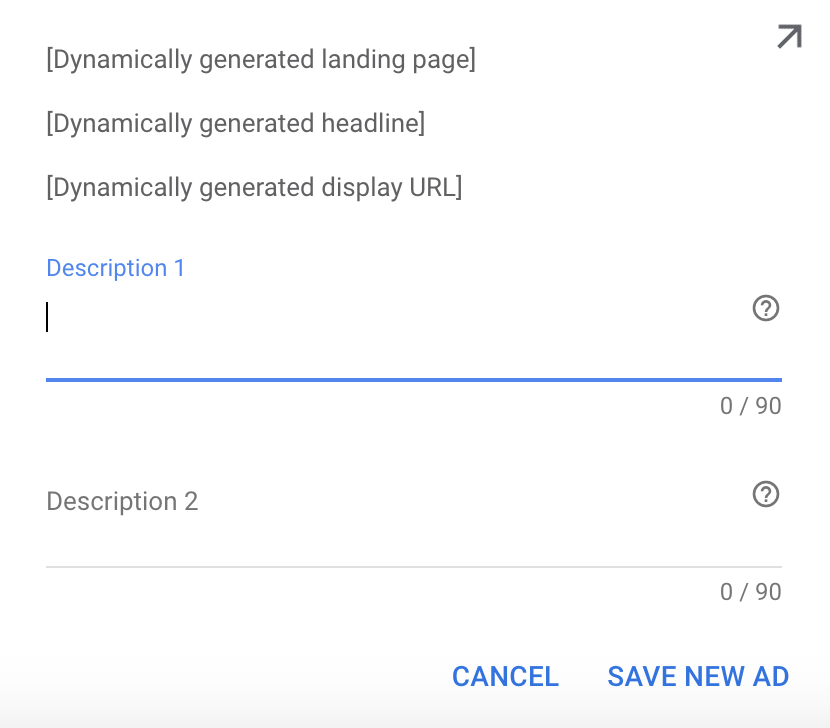The width and height of the screenshot is (830, 728).
Task: Select the dynamically generated landing page text
Action: 261,60
